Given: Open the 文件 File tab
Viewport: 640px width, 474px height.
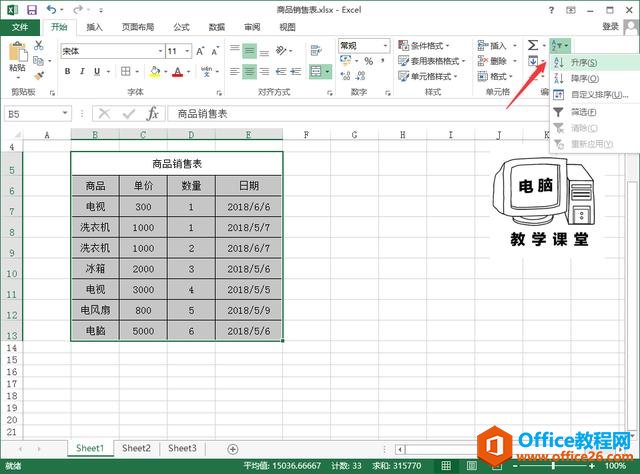Looking at the screenshot, I should [x=20, y=27].
